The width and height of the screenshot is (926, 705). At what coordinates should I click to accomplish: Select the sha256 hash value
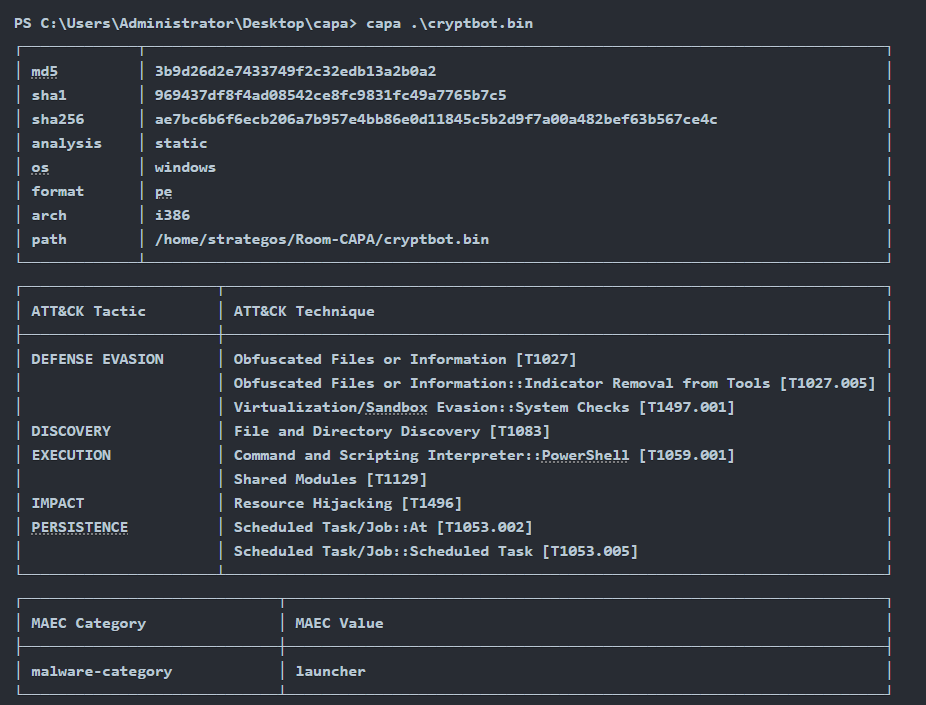(436, 119)
